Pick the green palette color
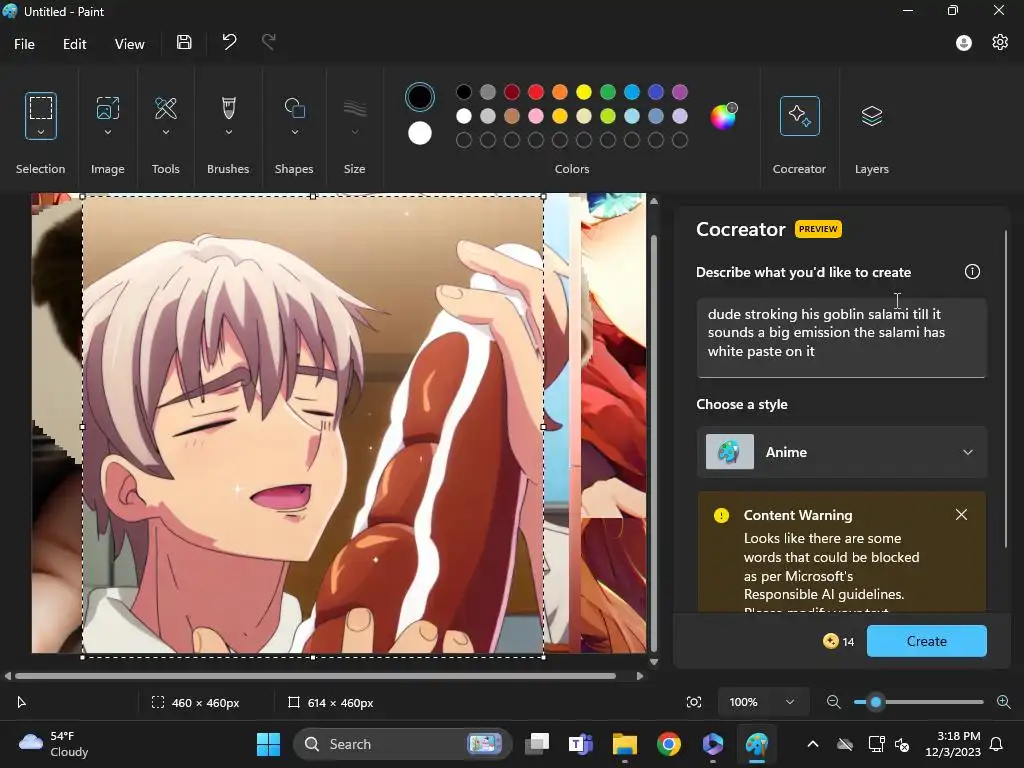The height and width of the screenshot is (768, 1024). 608,92
